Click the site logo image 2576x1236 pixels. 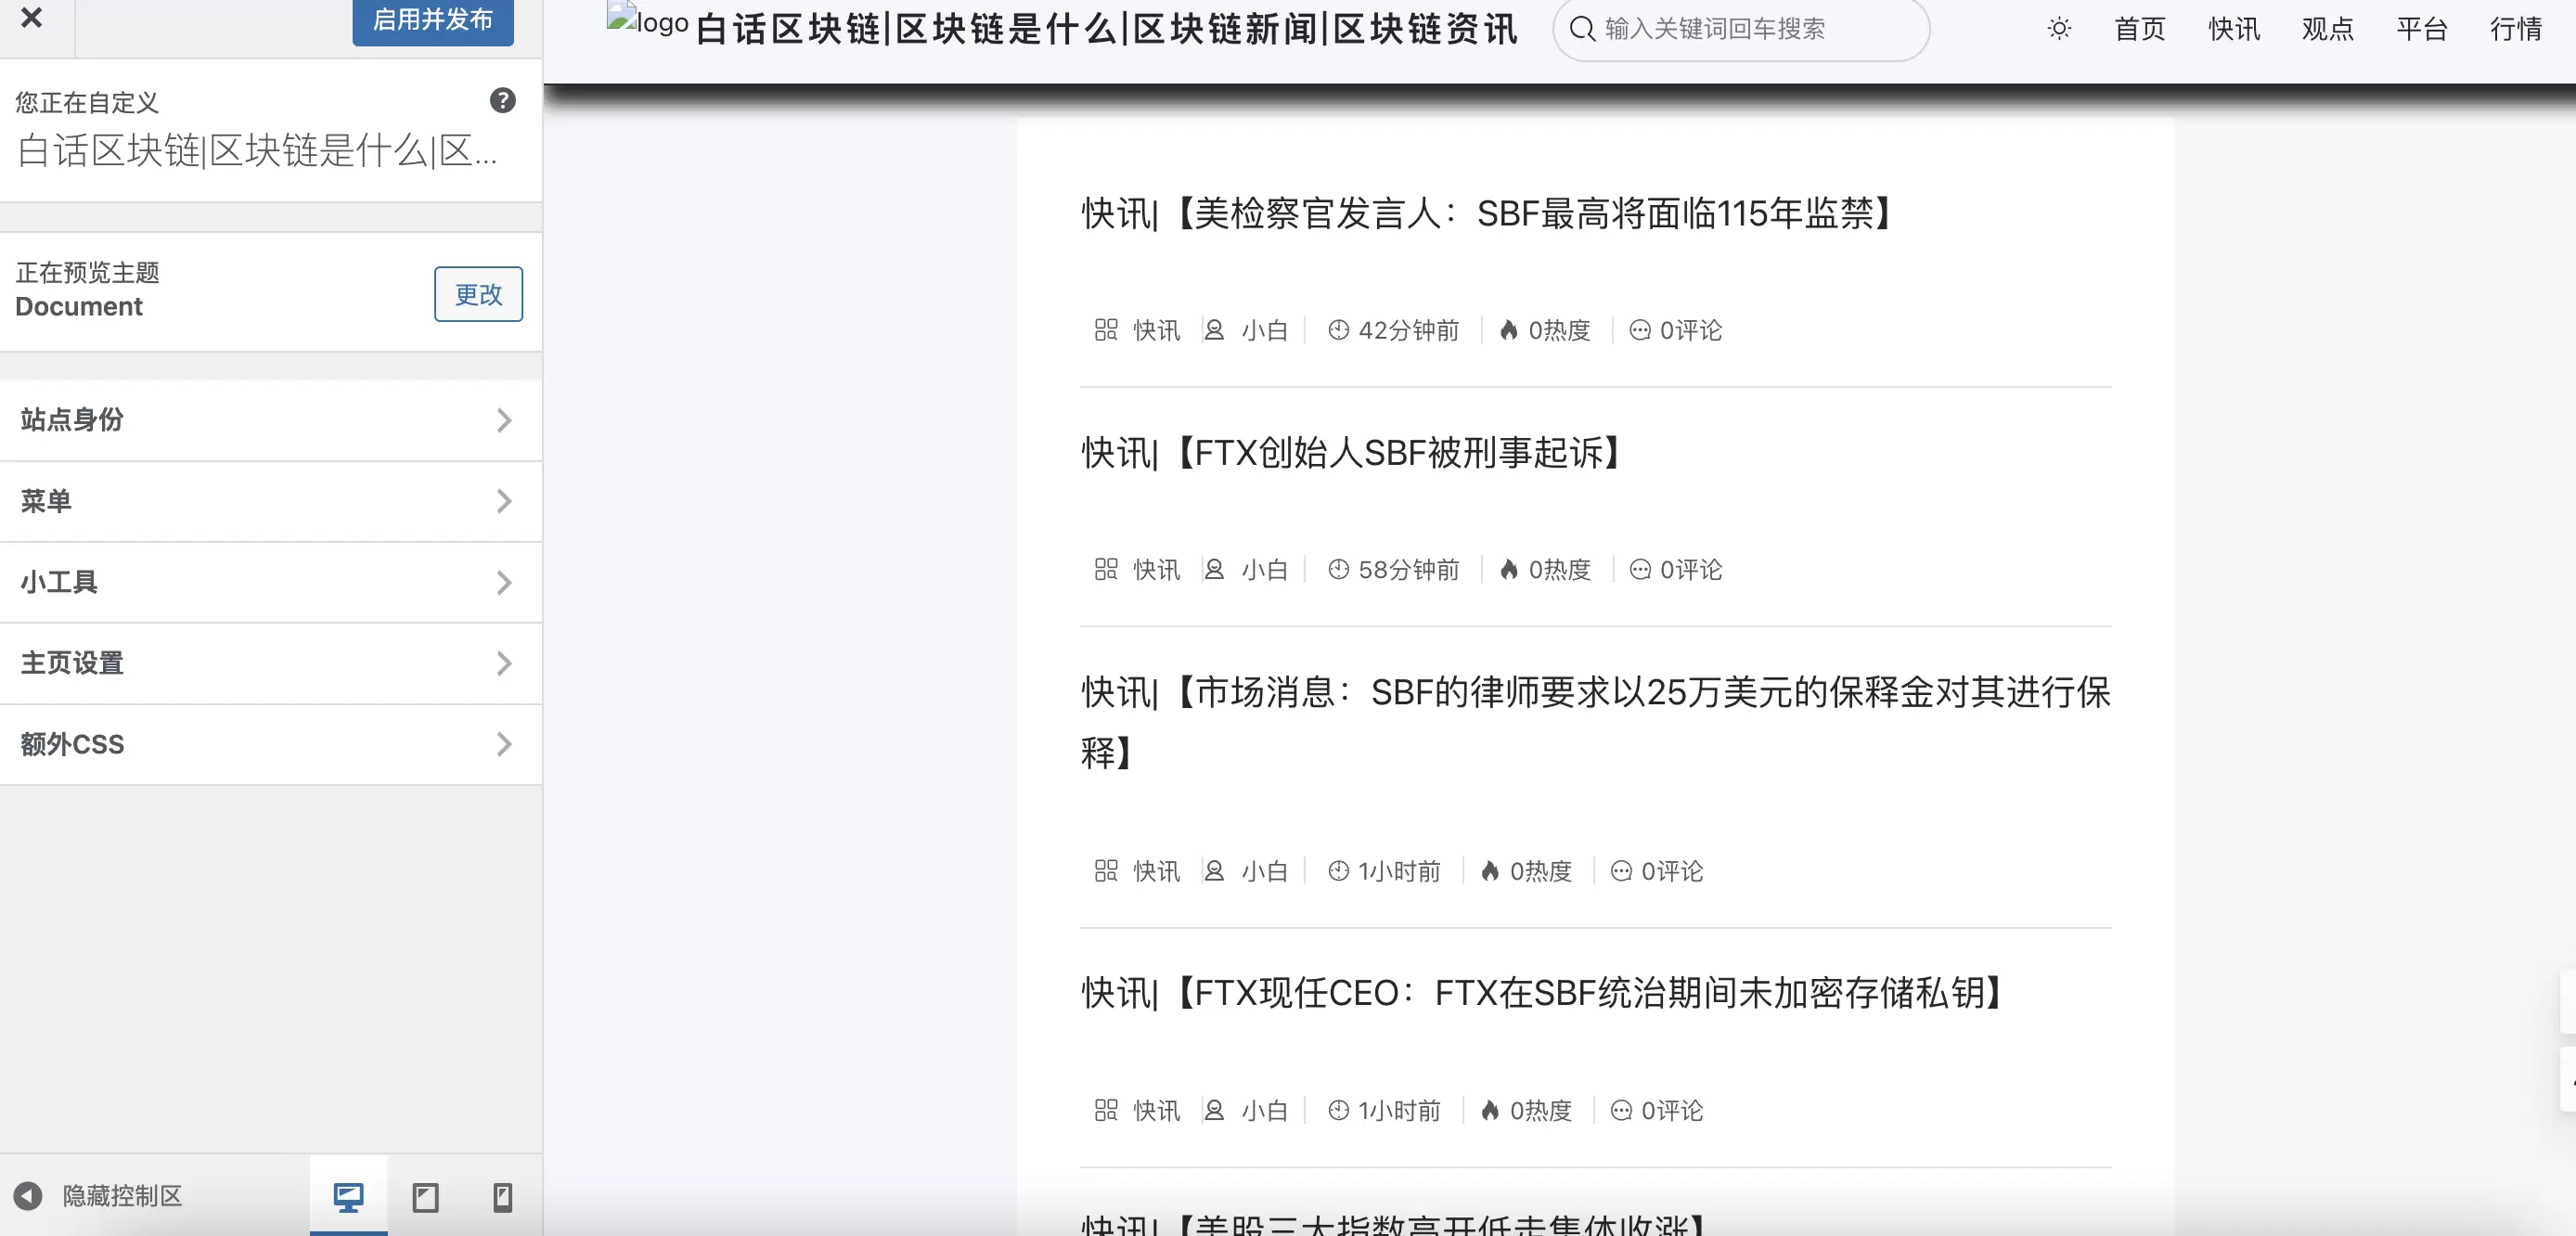click(647, 20)
